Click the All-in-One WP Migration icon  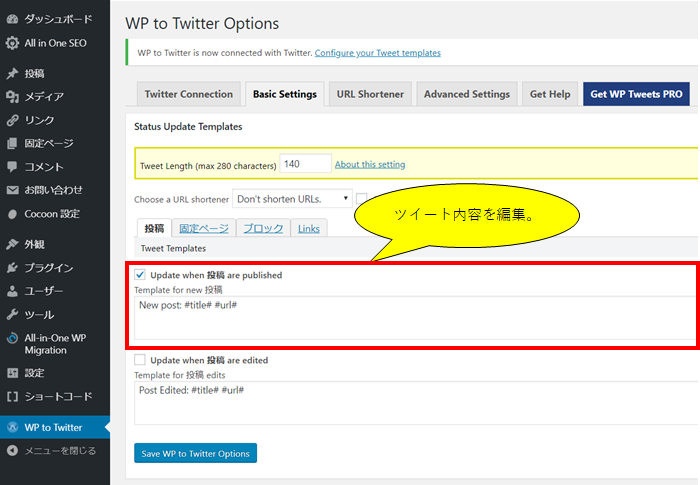12,338
